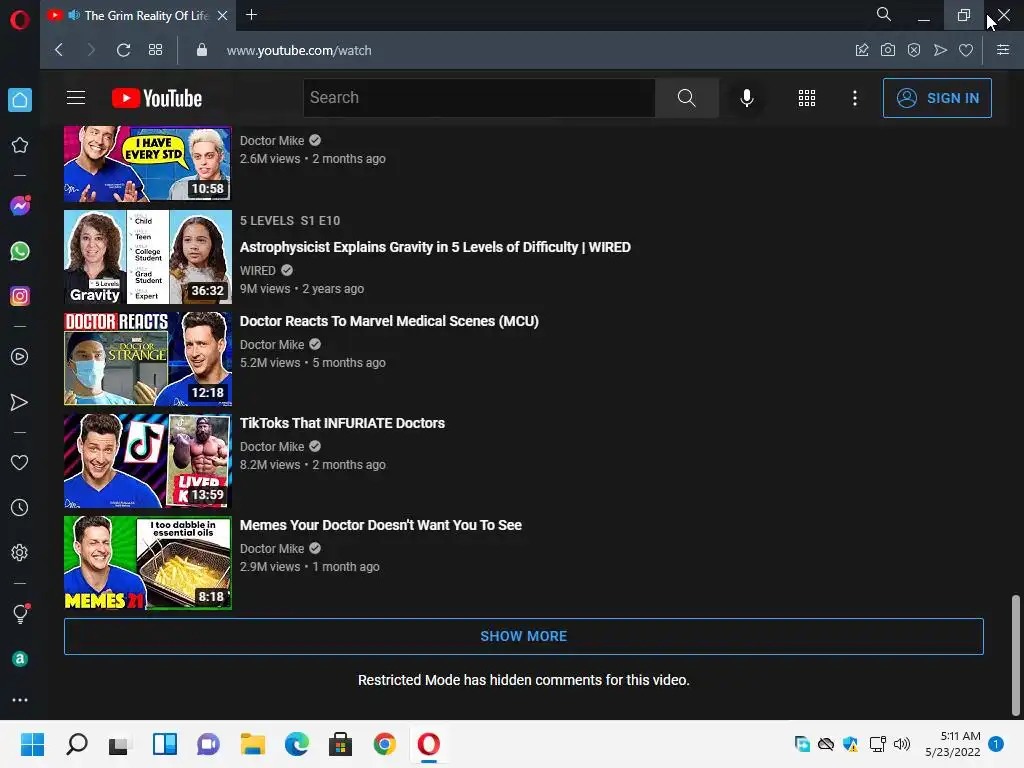Focus the YouTube Search field
The width and height of the screenshot is (1024, 768).
479,98
